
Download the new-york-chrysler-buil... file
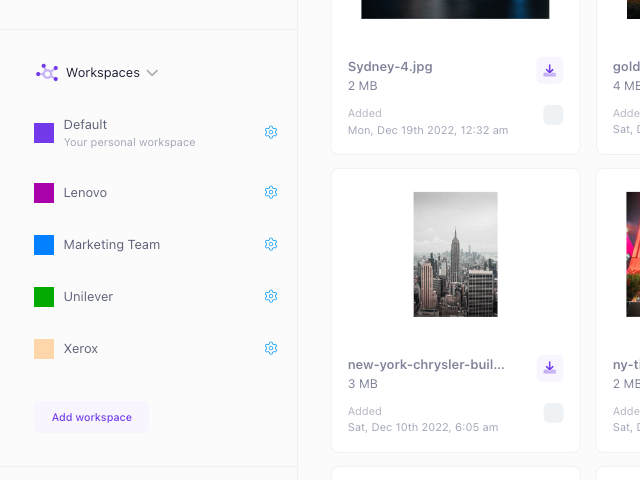pyautogui.click(x=550, y=368)
